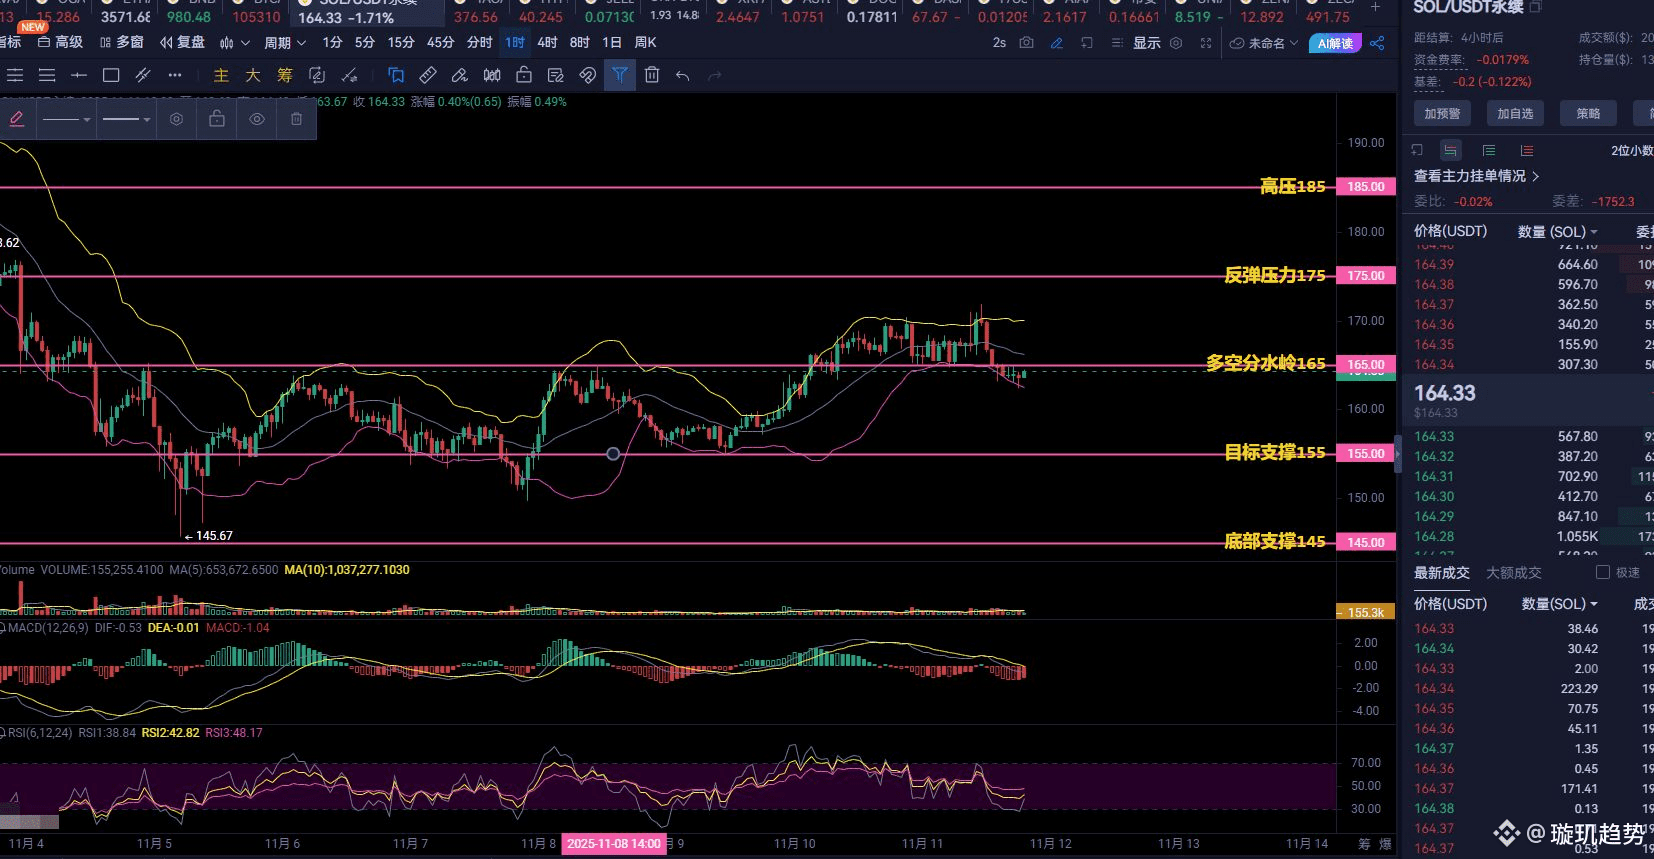Click the share icon beside AI解读
This screenshot has width=1654, height=859.
pos(1377,43)
